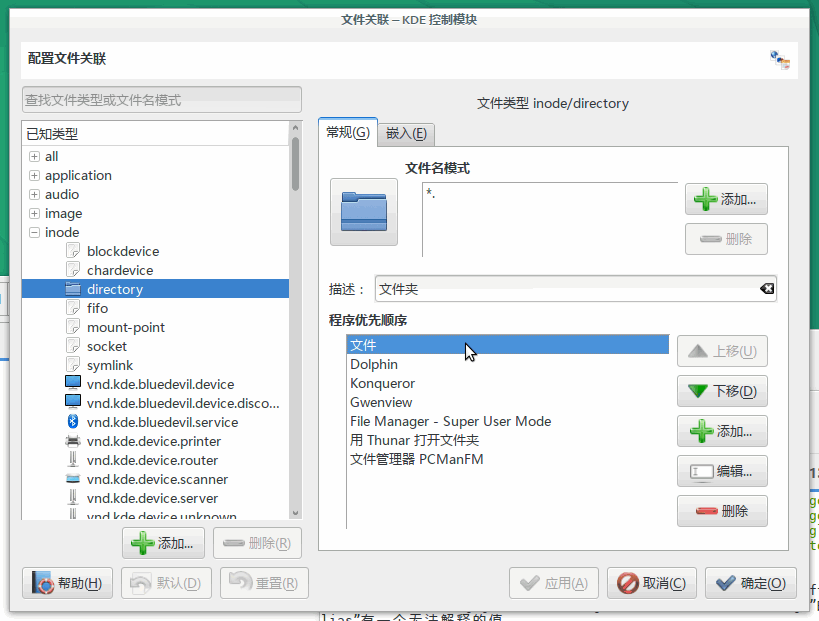The height and width of the screenshot is (621, 819).
Task: Switch to the 常规(G) tab
Action: 348,133
